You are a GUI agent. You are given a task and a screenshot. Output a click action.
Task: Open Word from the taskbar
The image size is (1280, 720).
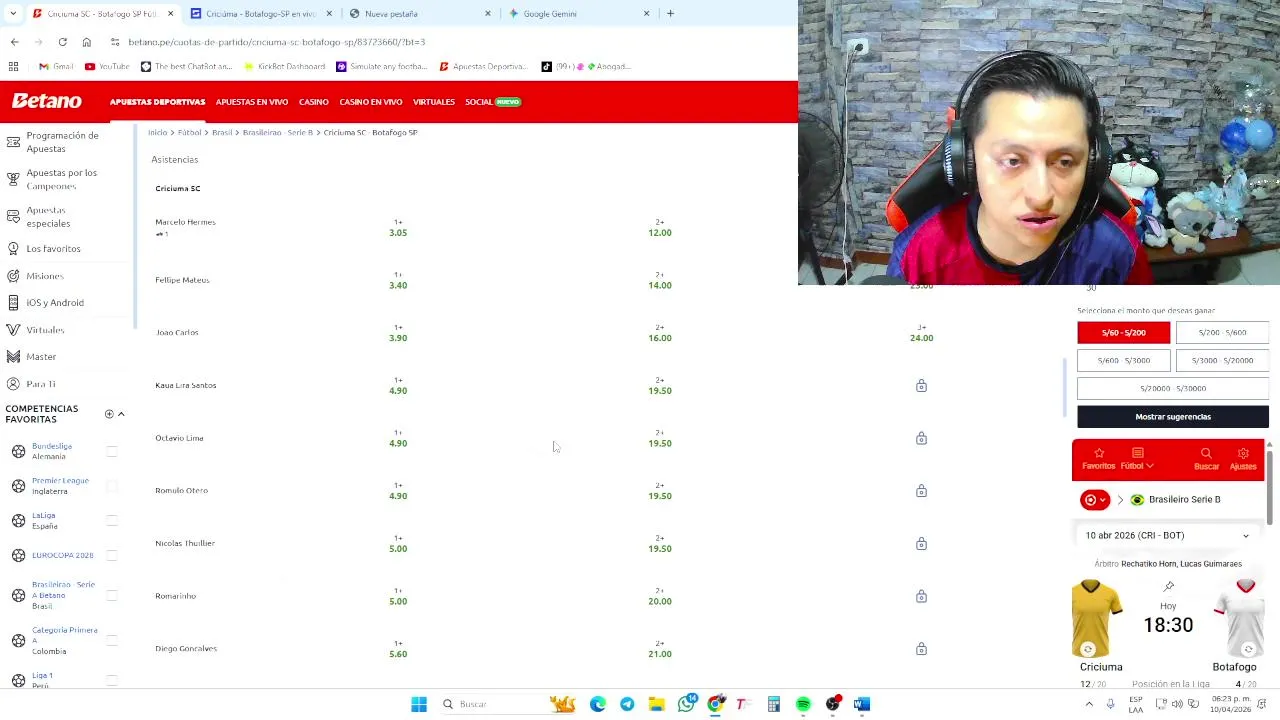(x=862, y=704)
